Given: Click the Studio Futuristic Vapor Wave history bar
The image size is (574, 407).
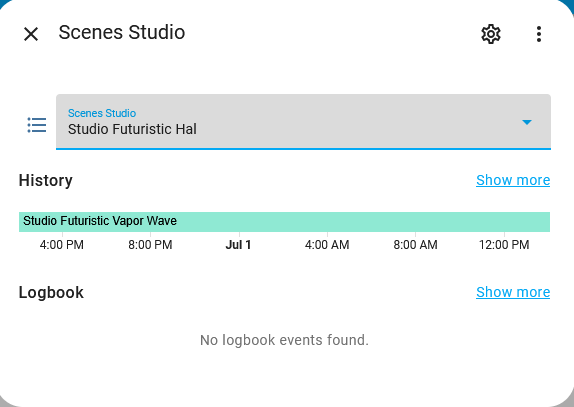Looking at the screenshot, I should pos(284,222).
